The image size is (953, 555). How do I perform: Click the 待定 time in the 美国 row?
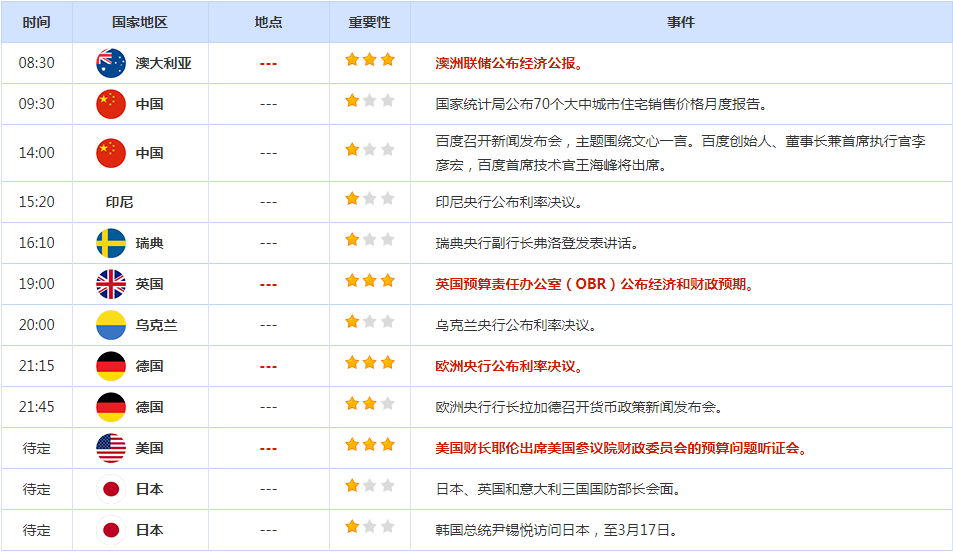coord(36,449)
